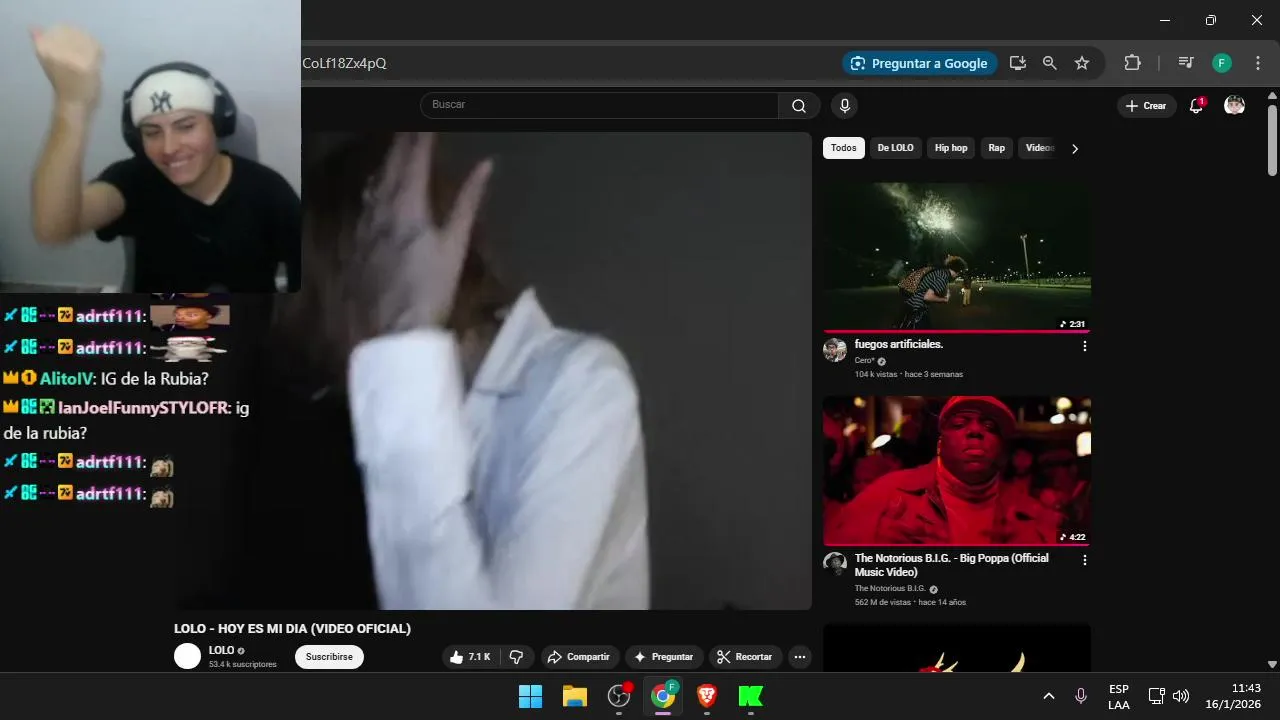Dislike the video with thumbs down

tap(516, 657)
